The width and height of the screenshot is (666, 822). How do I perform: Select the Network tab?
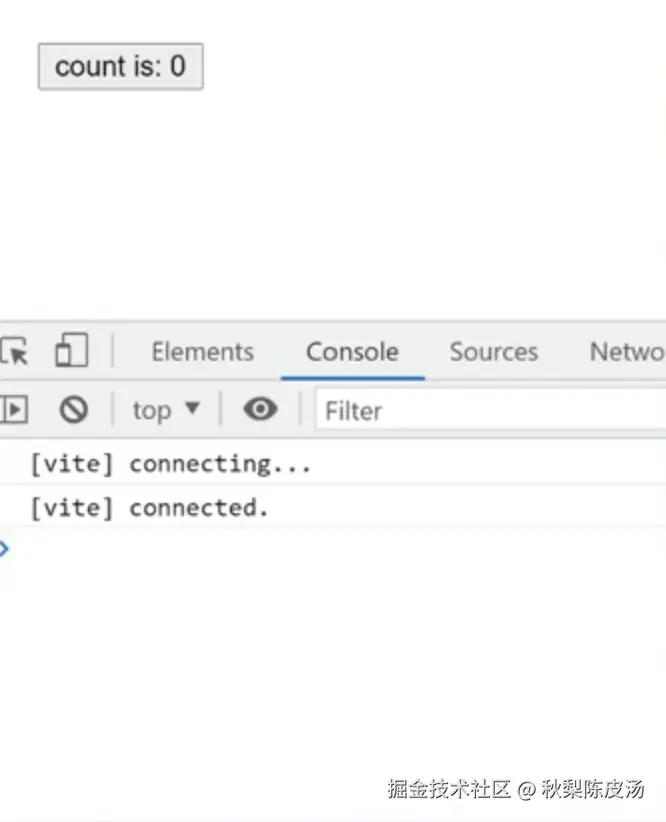pyautogui.click(x=627, y=352)
